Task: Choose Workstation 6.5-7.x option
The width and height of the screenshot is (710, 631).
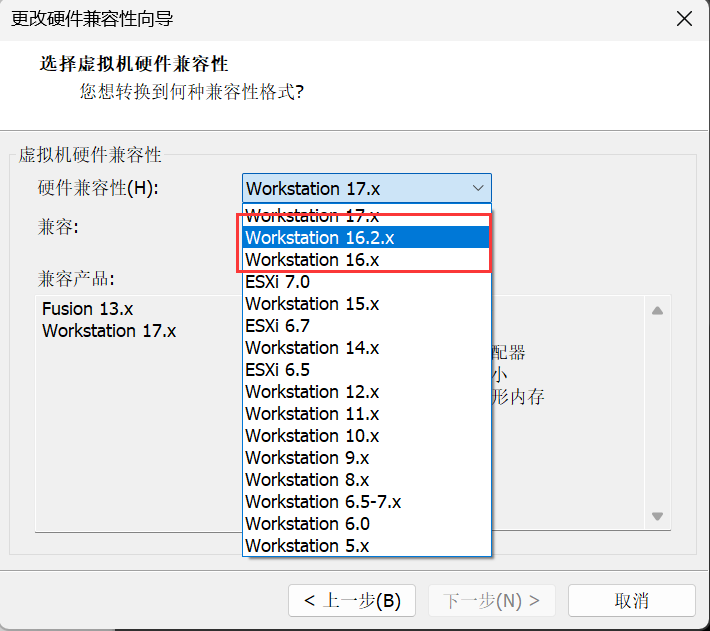Action: [367, 502]
